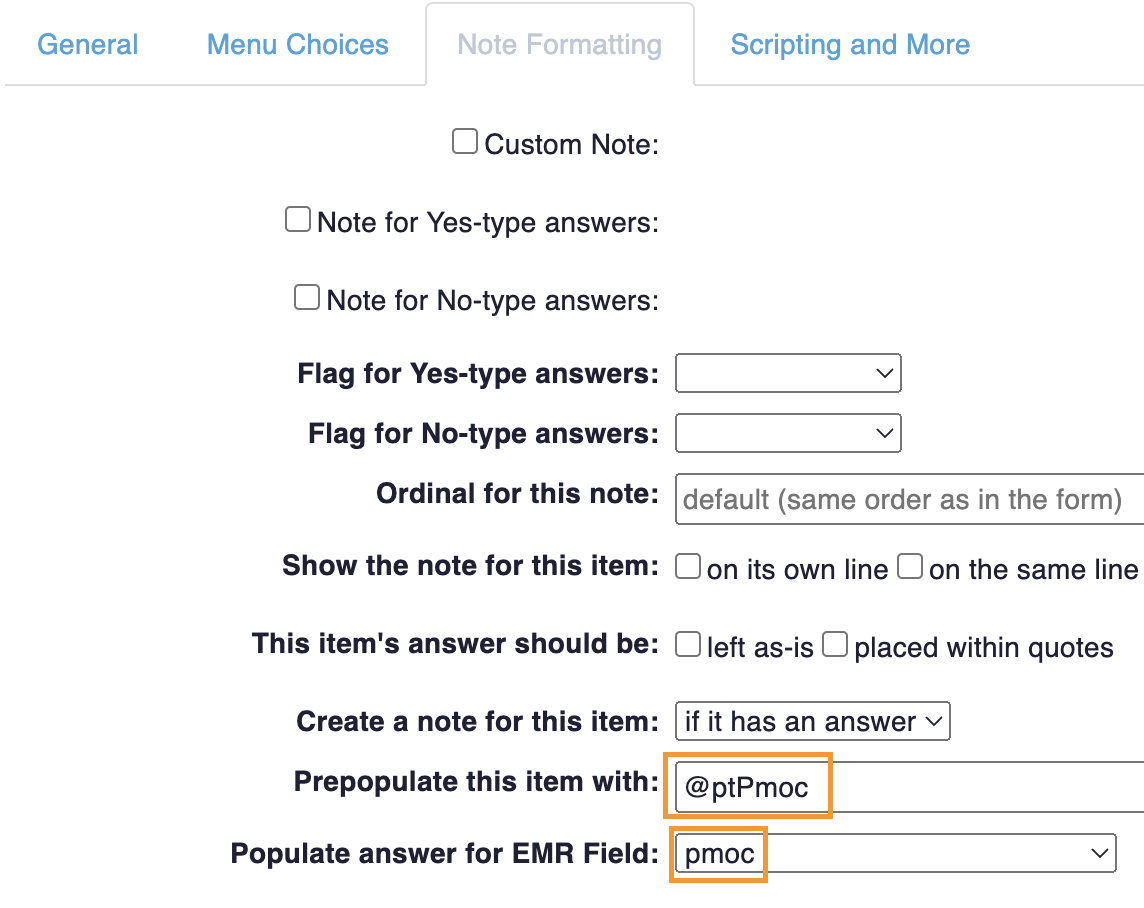This screenshot has height=908, width=1144.
Task: Open the 'if it has an answer' dropdown
Action: (812, 722)
